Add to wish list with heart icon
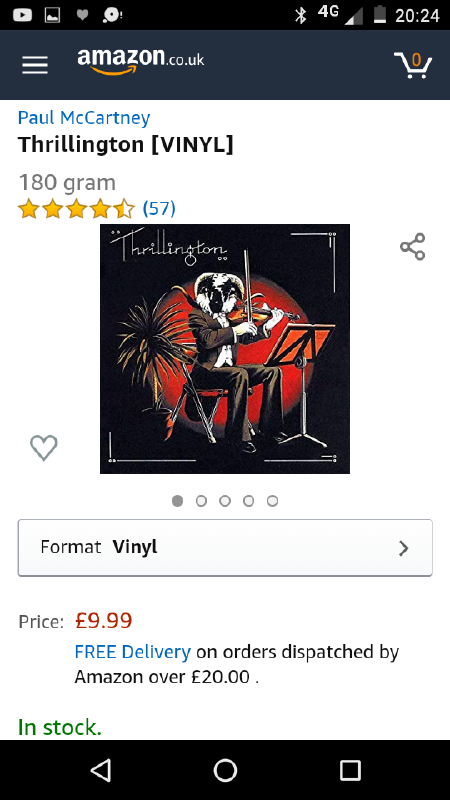 44,448
